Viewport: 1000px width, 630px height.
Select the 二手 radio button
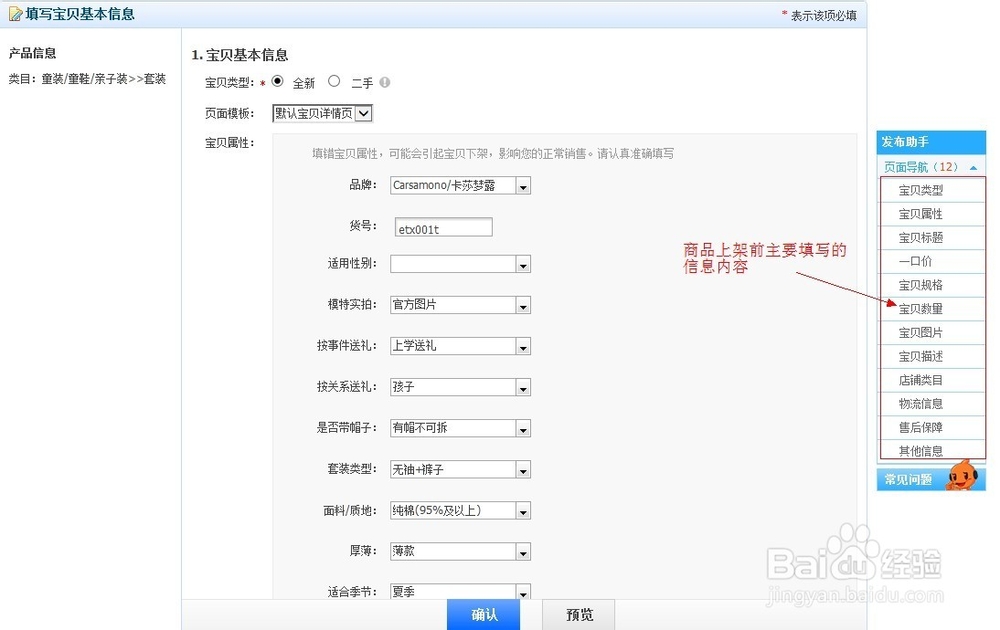click(x=334, y=83)
